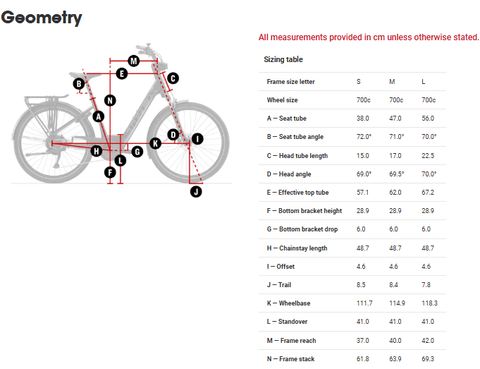Click the J trail marker
Screen dimensions: 480x369
point(196,191)
